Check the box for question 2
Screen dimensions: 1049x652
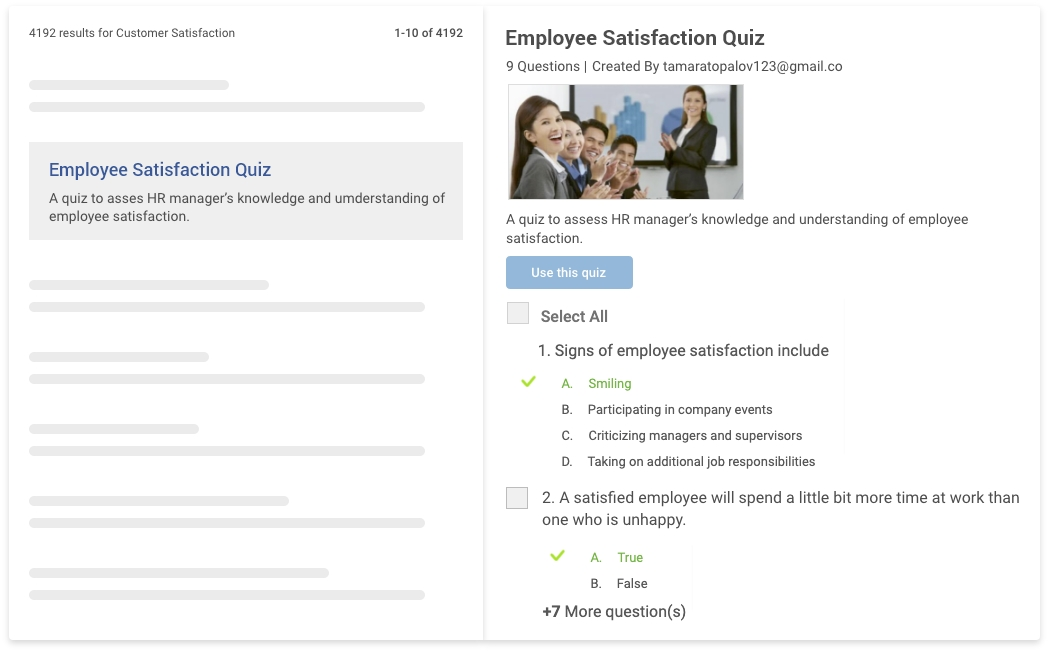(517, 498)
